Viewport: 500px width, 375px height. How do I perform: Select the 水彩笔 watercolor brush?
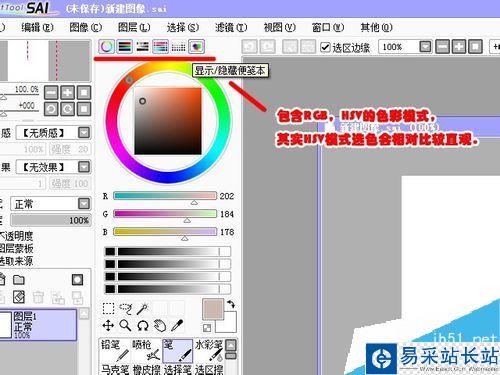[209, 350]
